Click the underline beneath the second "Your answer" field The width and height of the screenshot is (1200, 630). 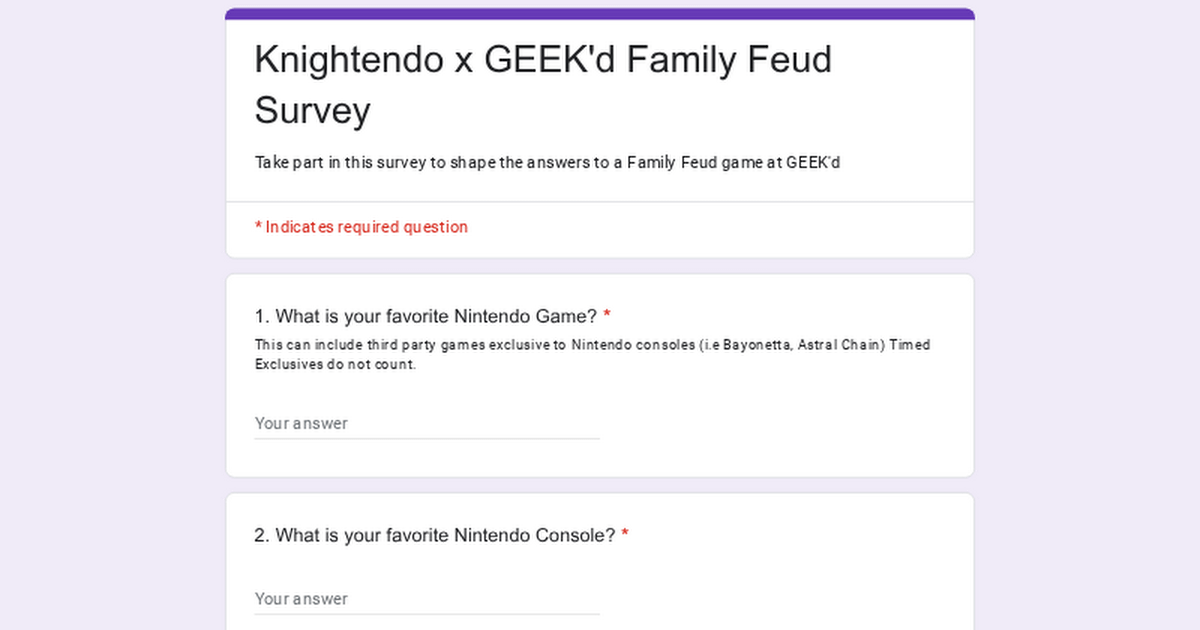coord(426,613)
